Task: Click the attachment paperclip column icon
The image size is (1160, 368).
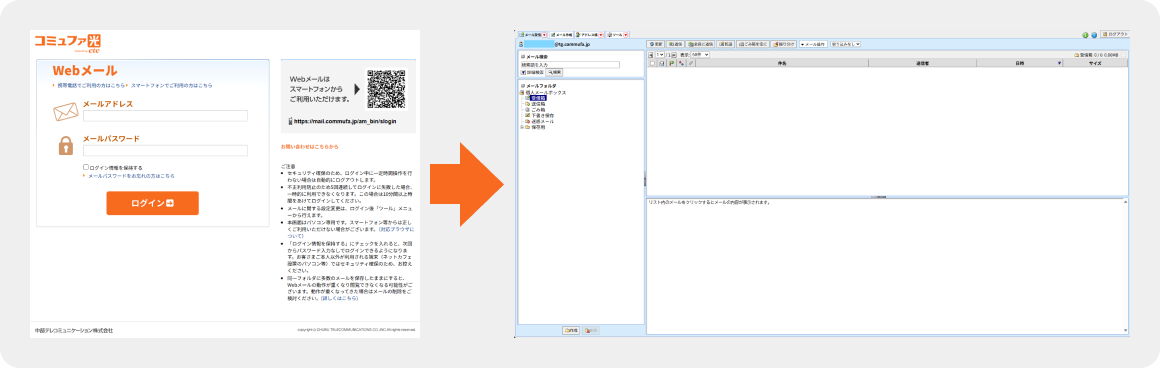Action: (691, 63)
